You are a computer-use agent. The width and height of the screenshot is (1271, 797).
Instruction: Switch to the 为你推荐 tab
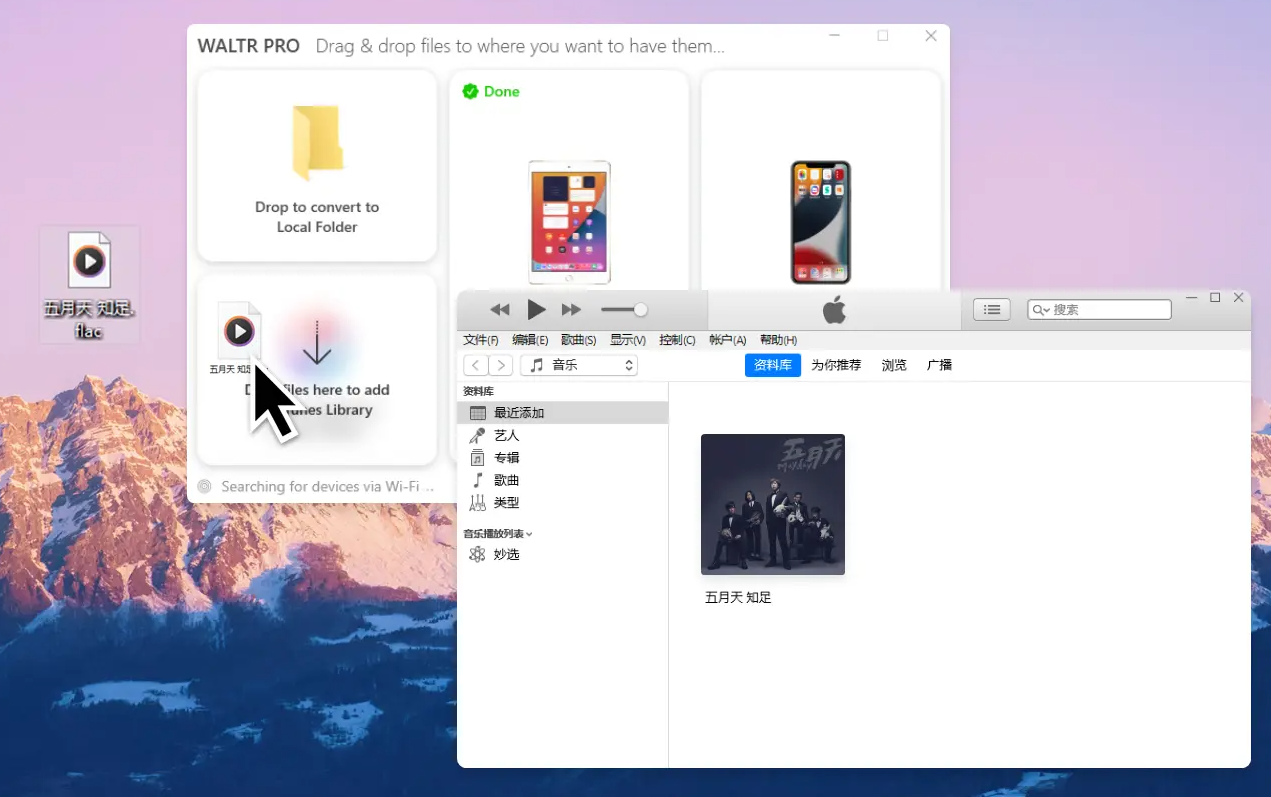click(836, 365)
